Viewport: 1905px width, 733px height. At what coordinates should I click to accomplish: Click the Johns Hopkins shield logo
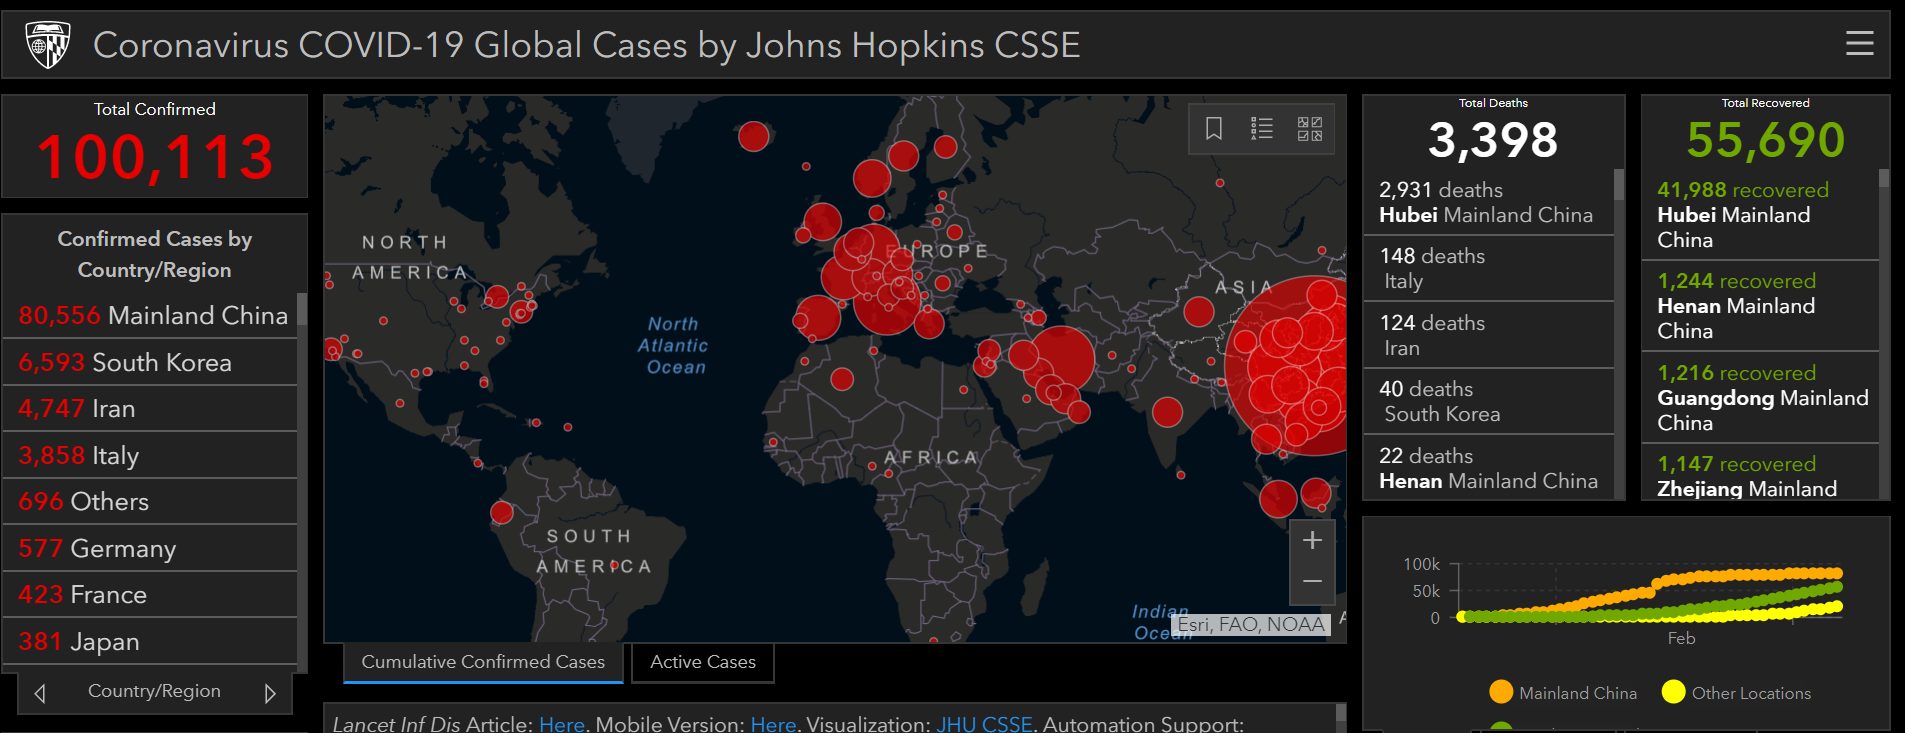pos(48,45)
